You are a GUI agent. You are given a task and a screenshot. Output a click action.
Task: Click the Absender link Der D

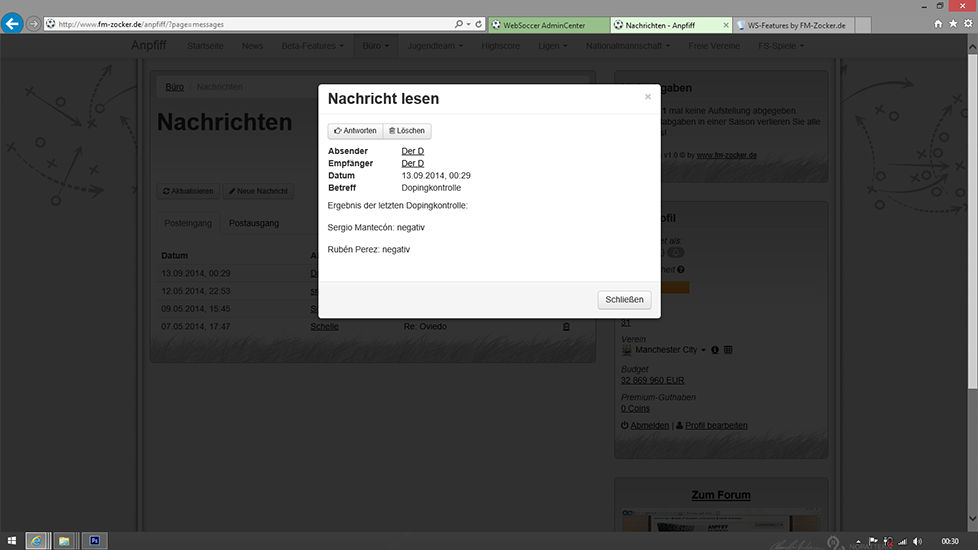point(412,151)
